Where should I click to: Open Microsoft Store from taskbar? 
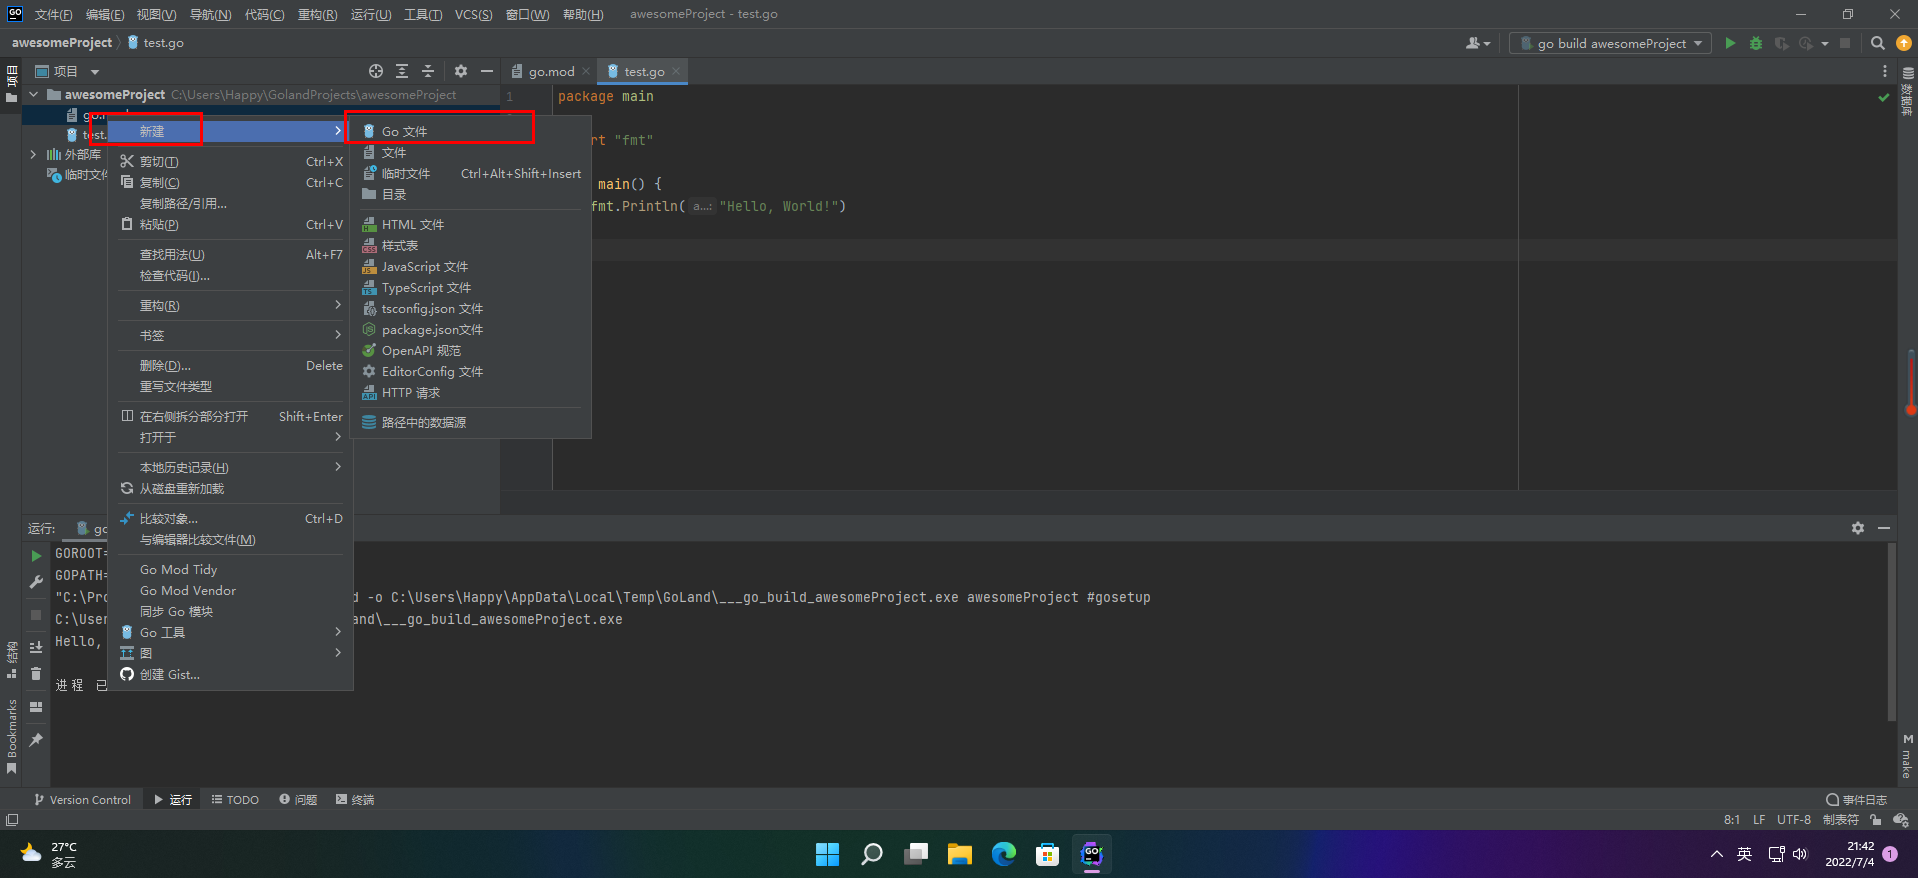[x=1048, y=854]
